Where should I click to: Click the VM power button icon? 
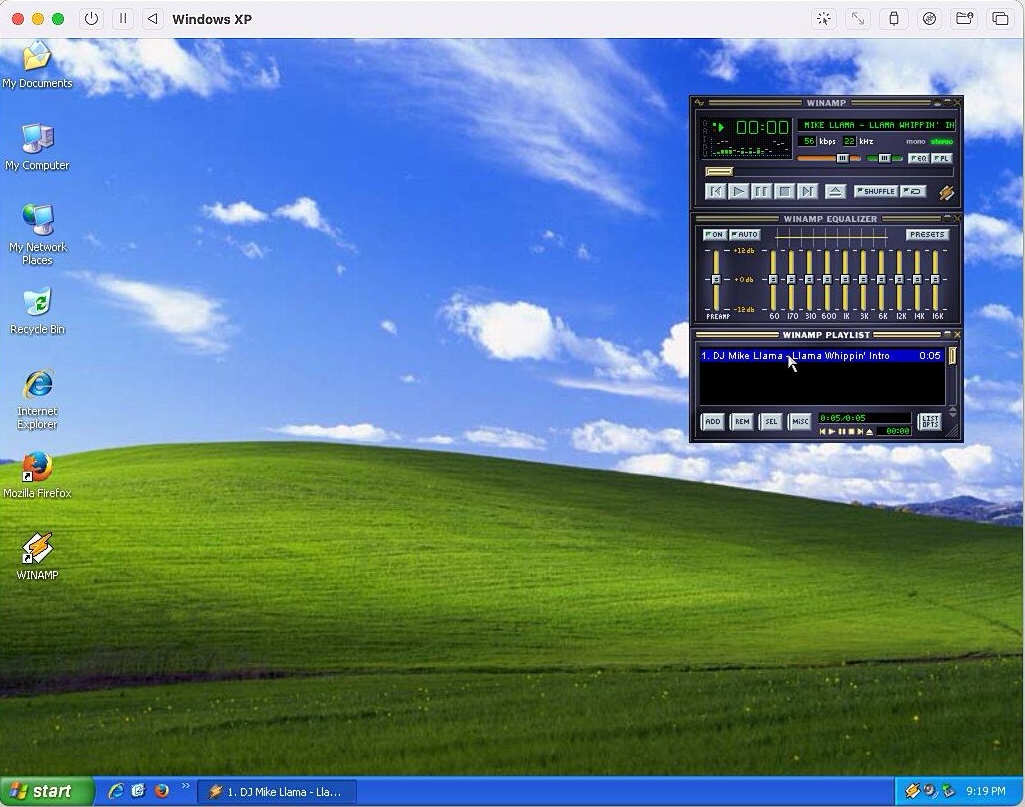pyautogui.click(x=92, y=19)
